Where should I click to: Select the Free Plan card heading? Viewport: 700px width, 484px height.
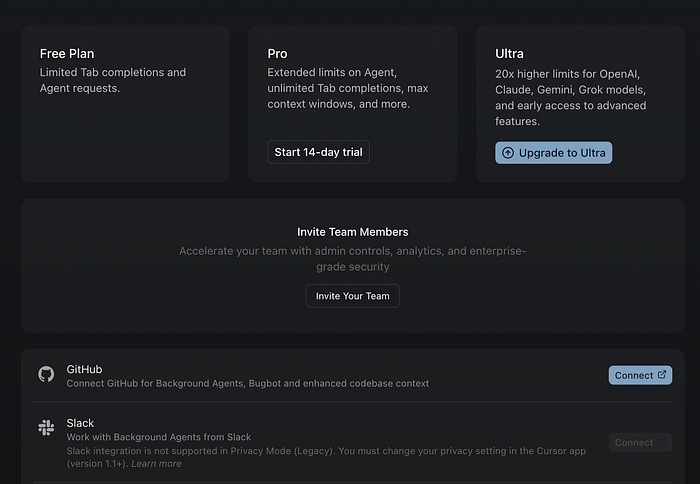click(67, 54)
